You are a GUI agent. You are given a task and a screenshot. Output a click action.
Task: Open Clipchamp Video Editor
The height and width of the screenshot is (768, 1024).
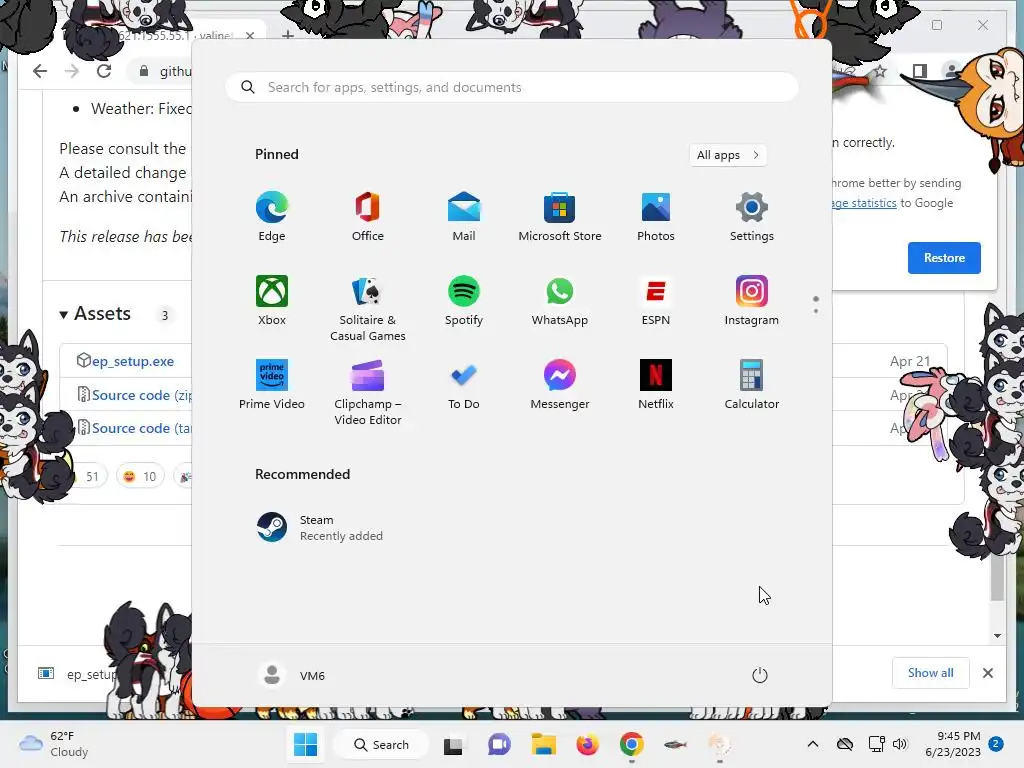coord(368,393)
